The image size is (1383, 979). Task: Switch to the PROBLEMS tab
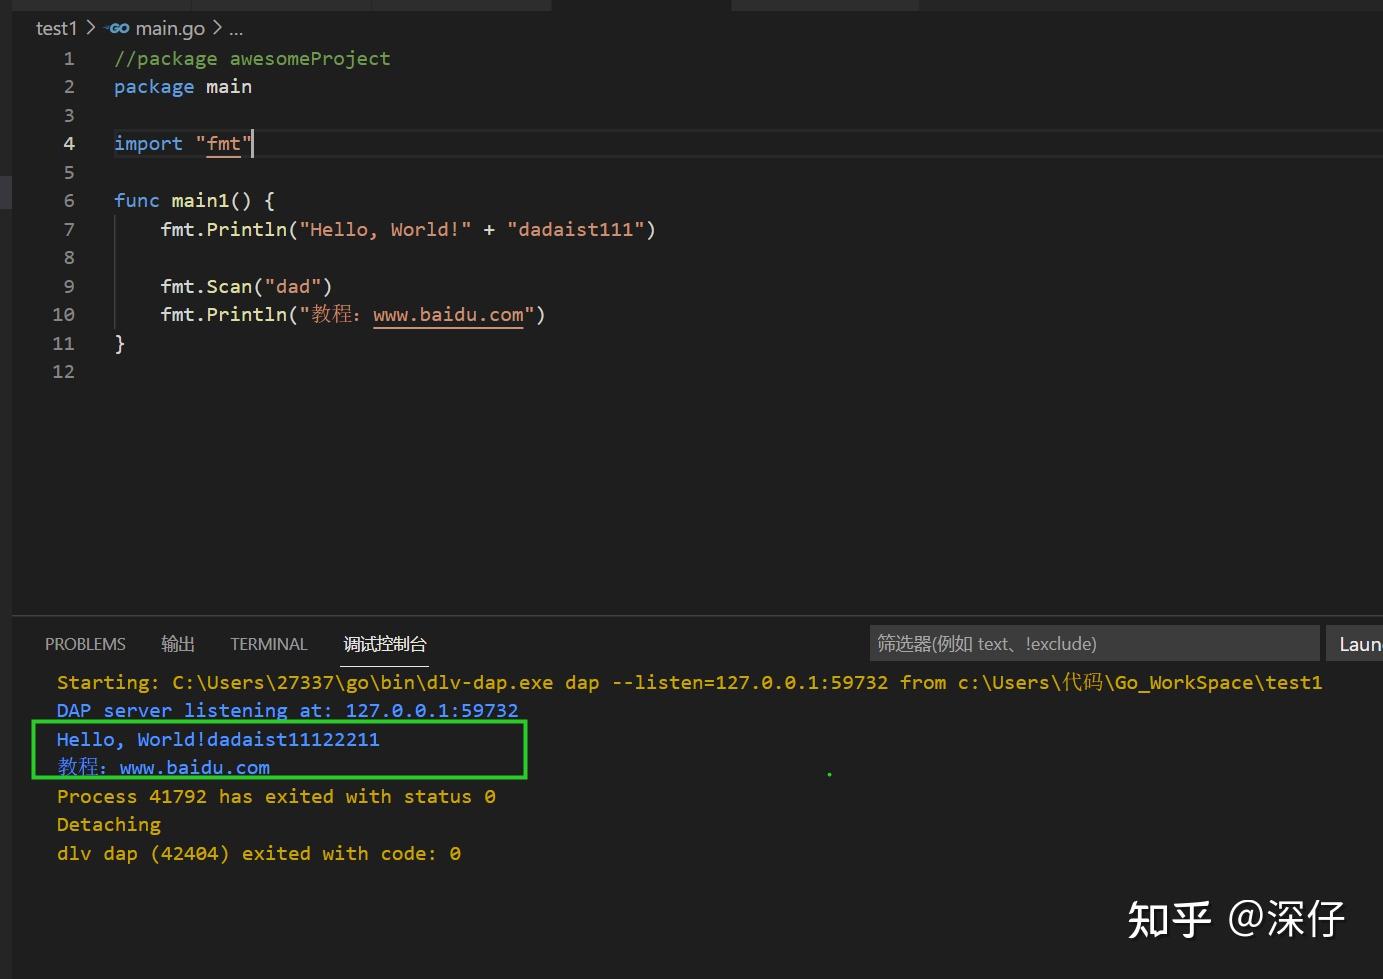85,644
